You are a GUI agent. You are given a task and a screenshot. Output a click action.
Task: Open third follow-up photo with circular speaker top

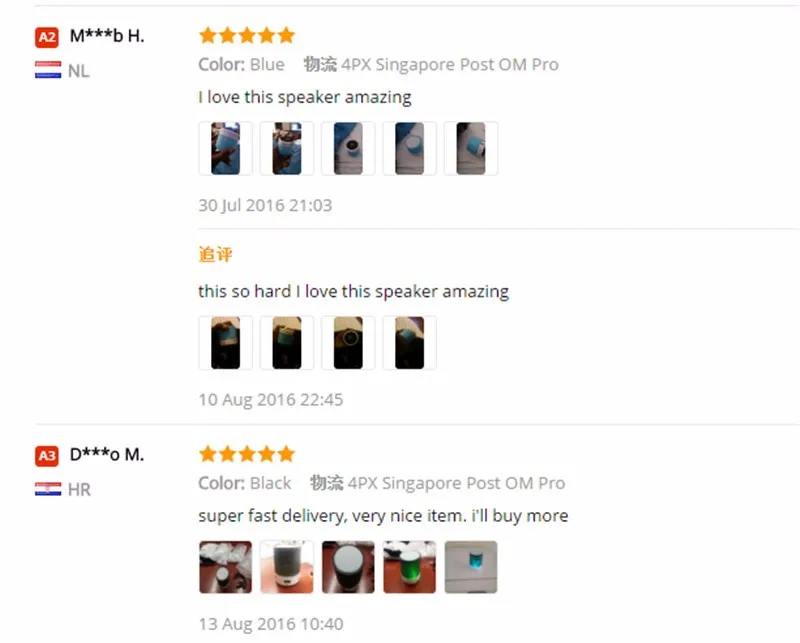pos(348,343)
